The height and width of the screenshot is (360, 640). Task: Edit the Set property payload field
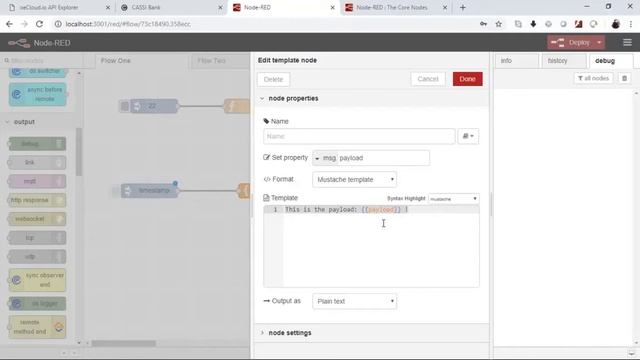[383, 158]
